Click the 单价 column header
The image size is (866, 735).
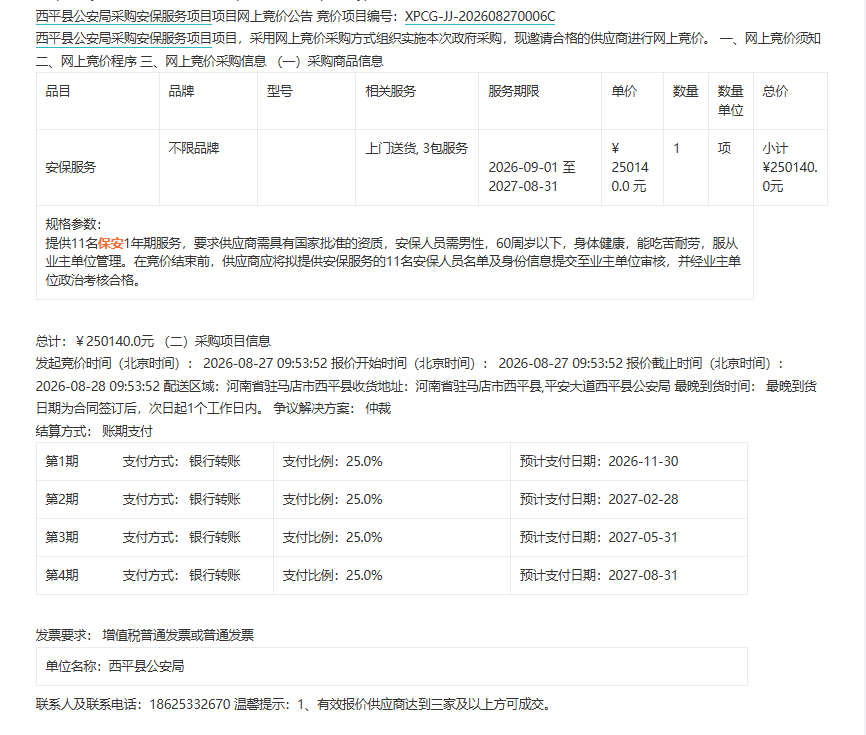pos(624,91)
